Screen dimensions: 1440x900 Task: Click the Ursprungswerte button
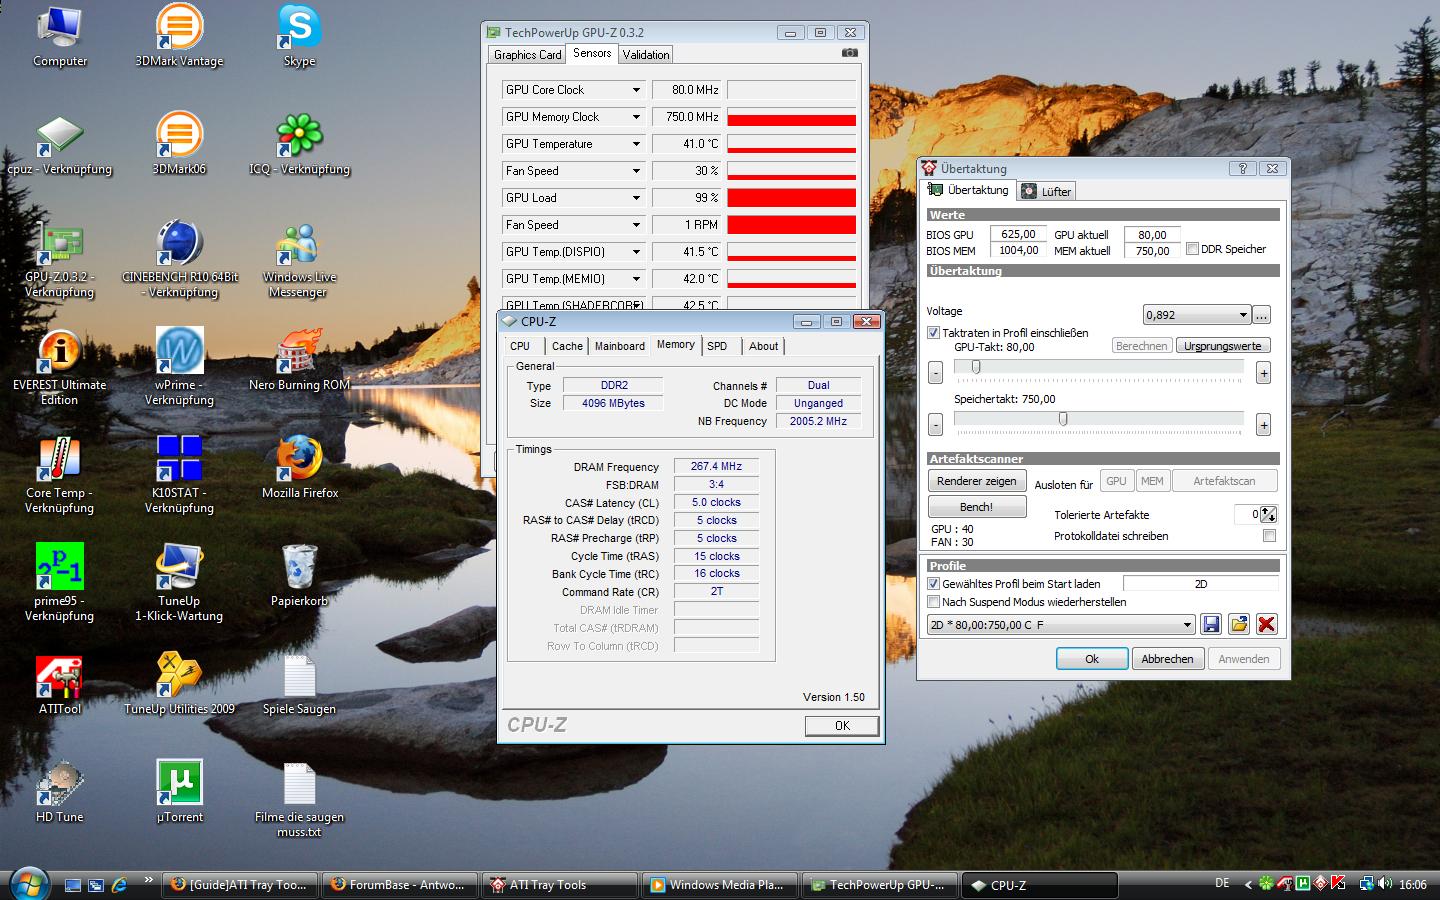pos(1223,346)
